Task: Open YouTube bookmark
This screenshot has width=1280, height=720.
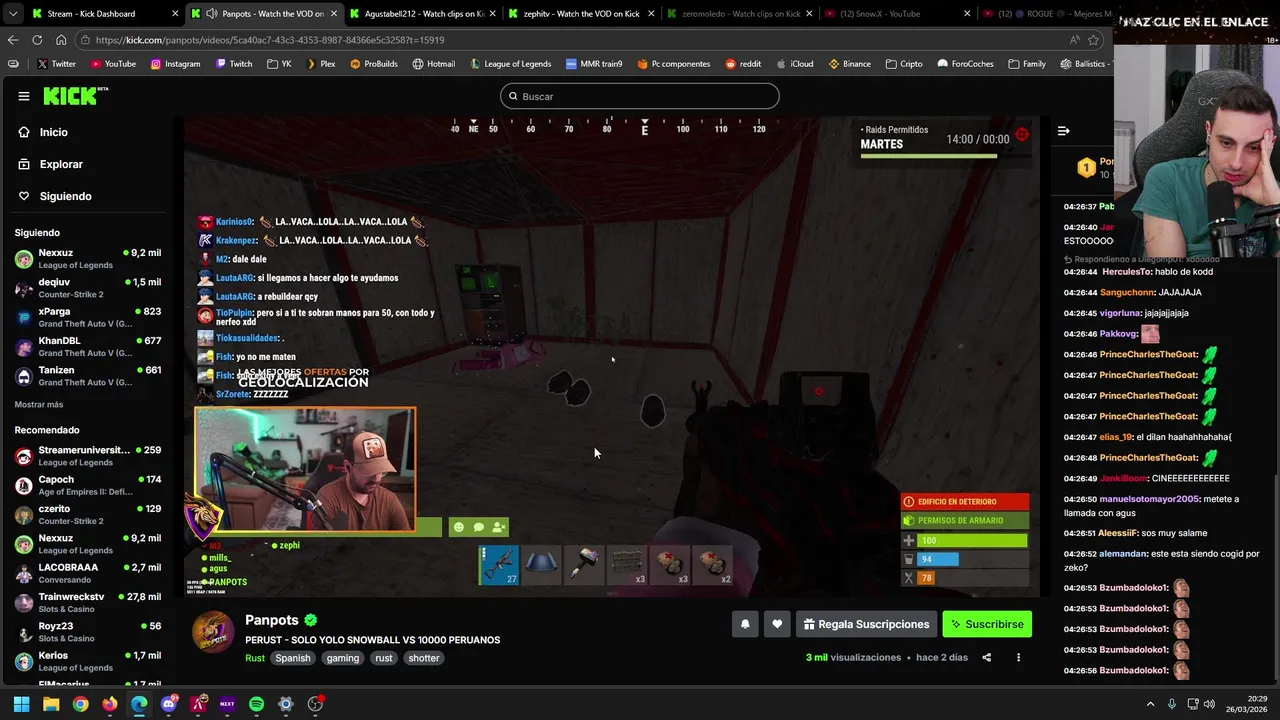Action: pos(113,64)
